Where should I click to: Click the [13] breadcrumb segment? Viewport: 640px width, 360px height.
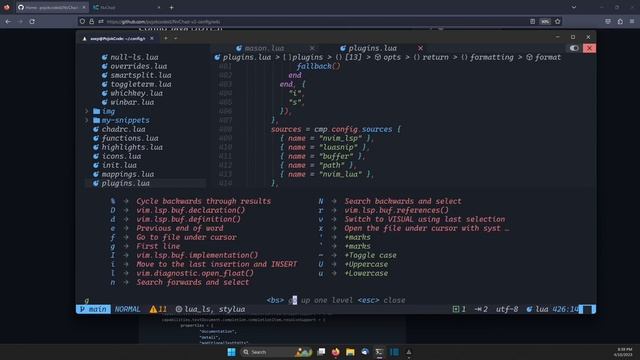(x=353, y=57)
